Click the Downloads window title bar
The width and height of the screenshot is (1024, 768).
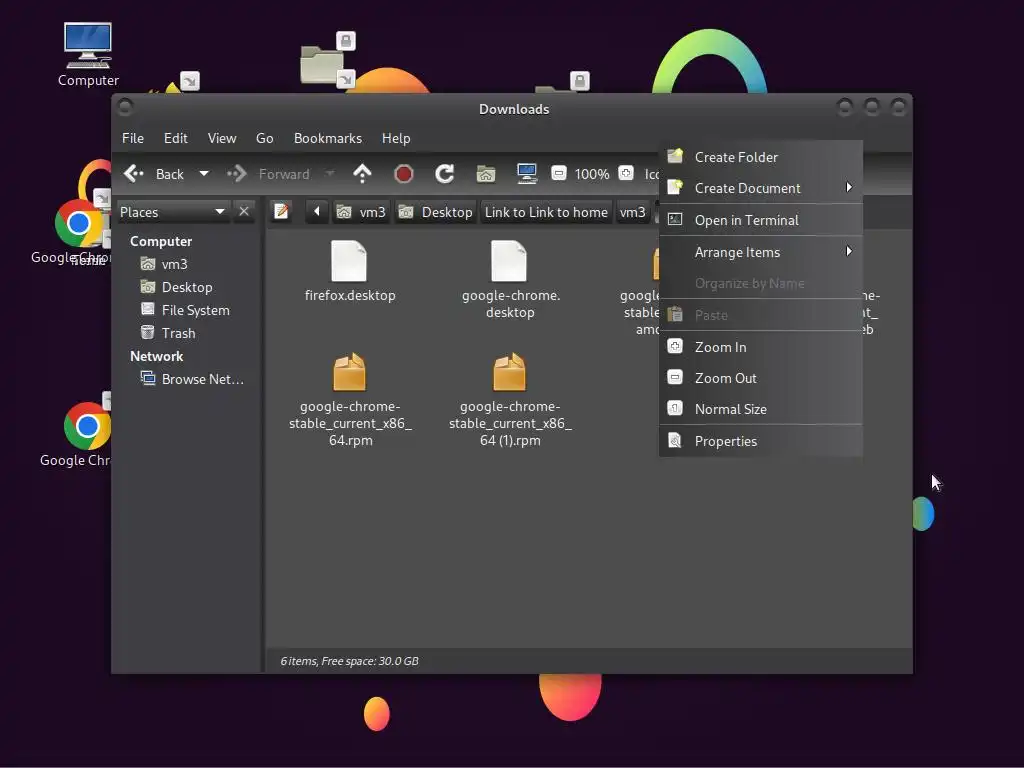click(x=514, y=109)
